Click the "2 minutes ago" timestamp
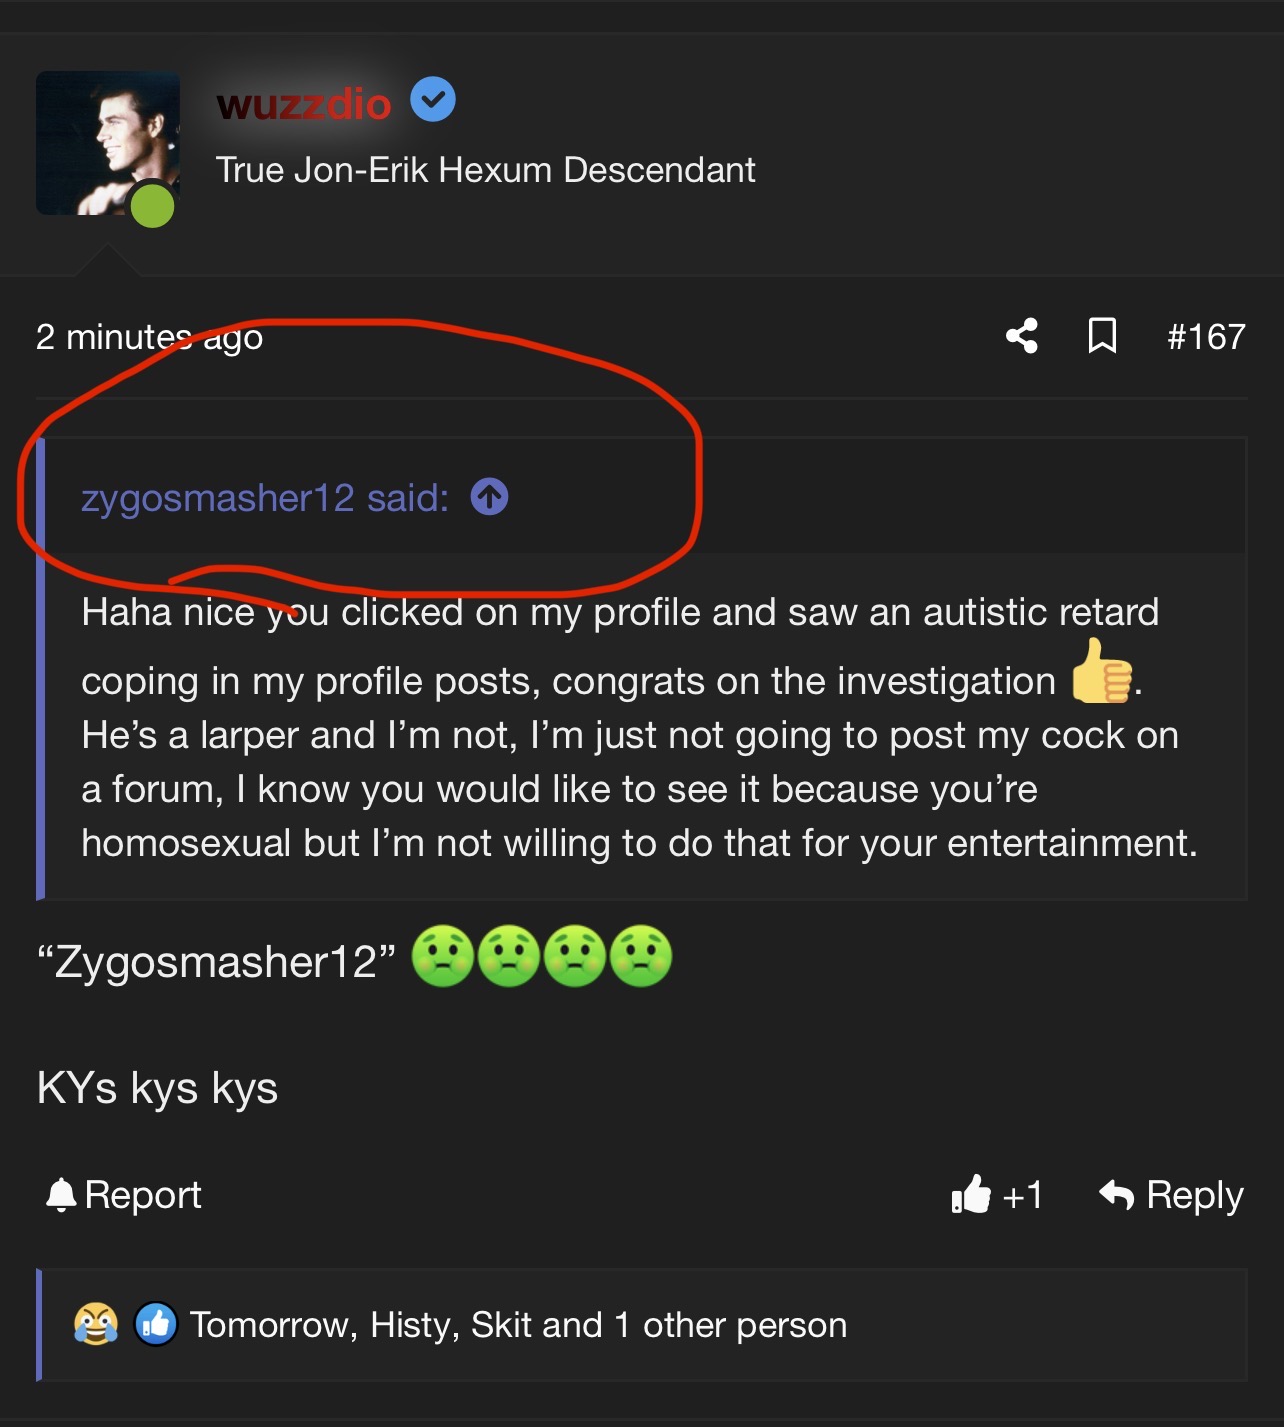 [149, 337]
